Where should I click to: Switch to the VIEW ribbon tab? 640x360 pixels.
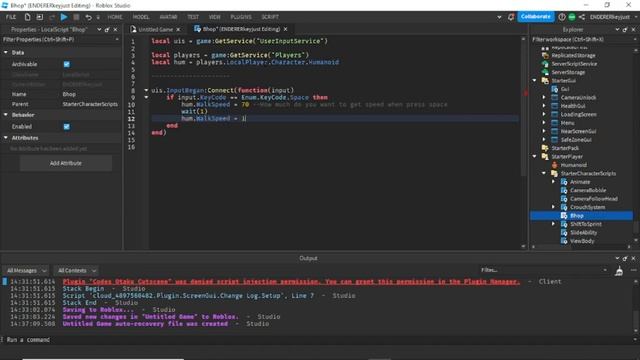pyautogui.click(x=214, y=17)
